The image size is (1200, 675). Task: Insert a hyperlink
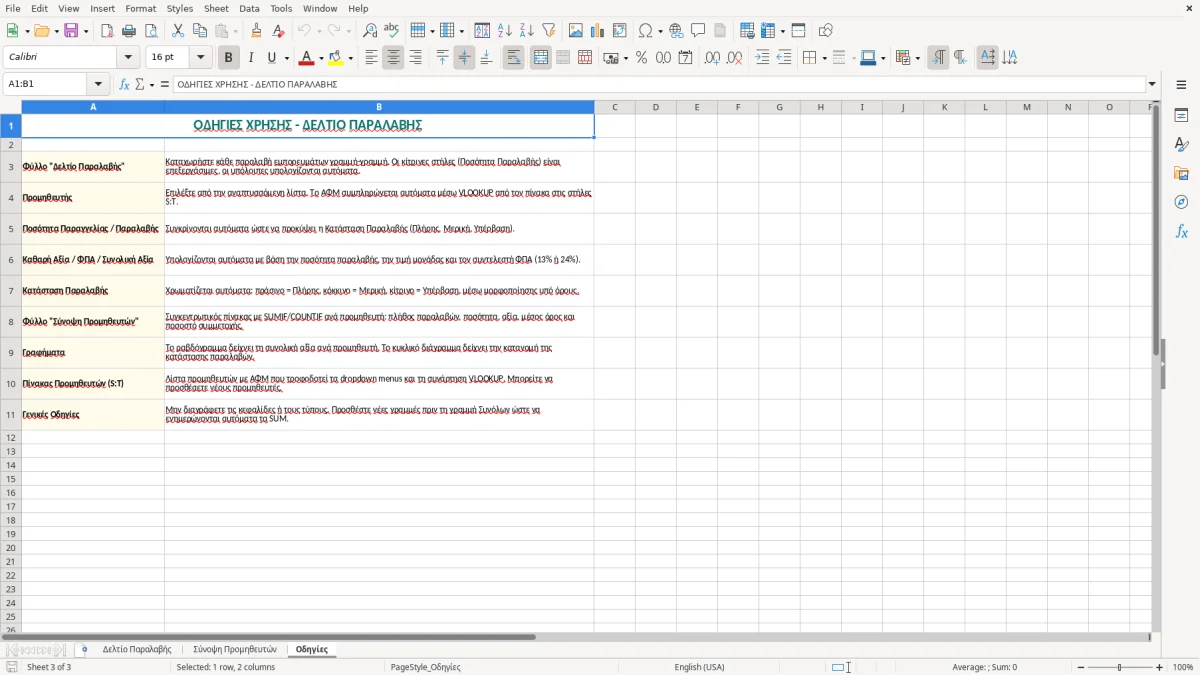pos(676,31)
